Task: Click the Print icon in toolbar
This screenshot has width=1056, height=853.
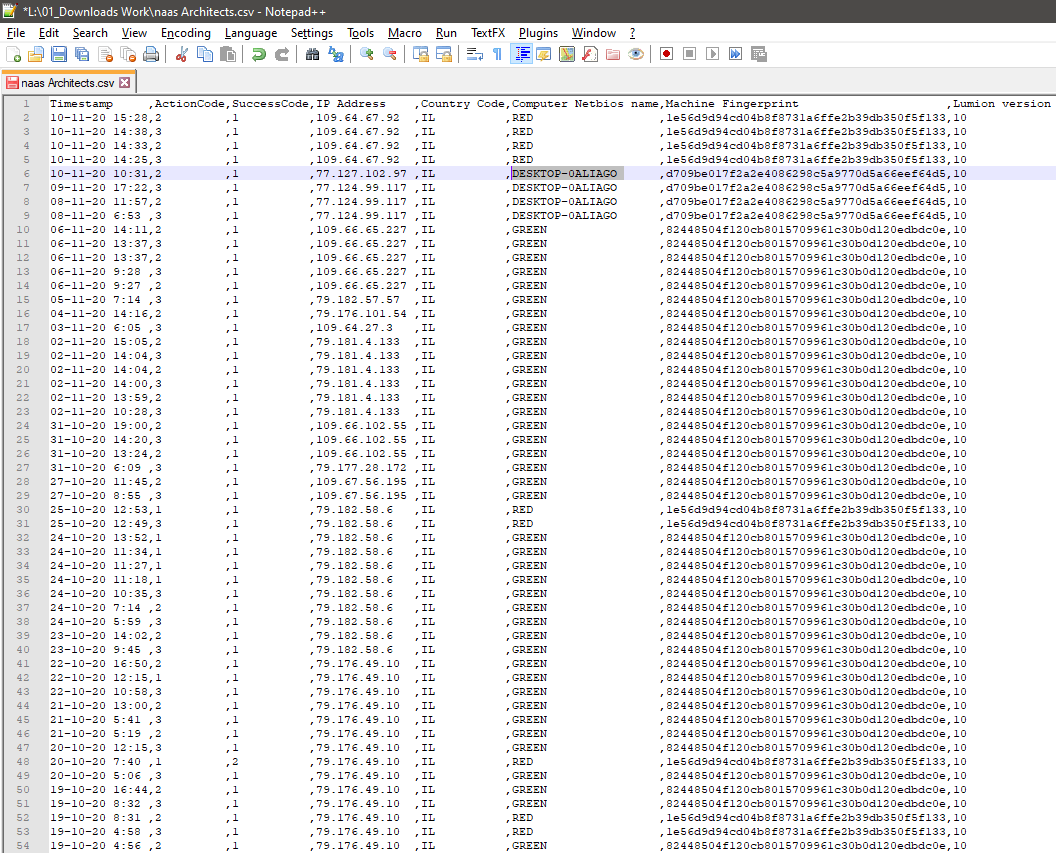Action: pos(150,54)
